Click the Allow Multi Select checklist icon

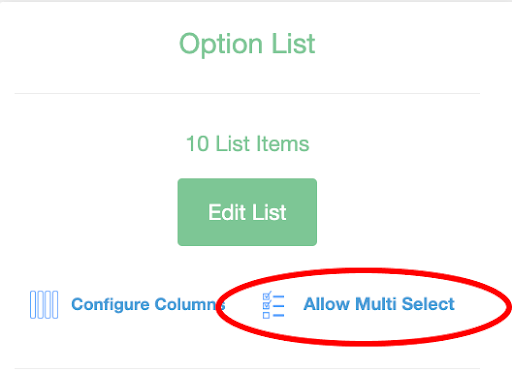(273, 305)
